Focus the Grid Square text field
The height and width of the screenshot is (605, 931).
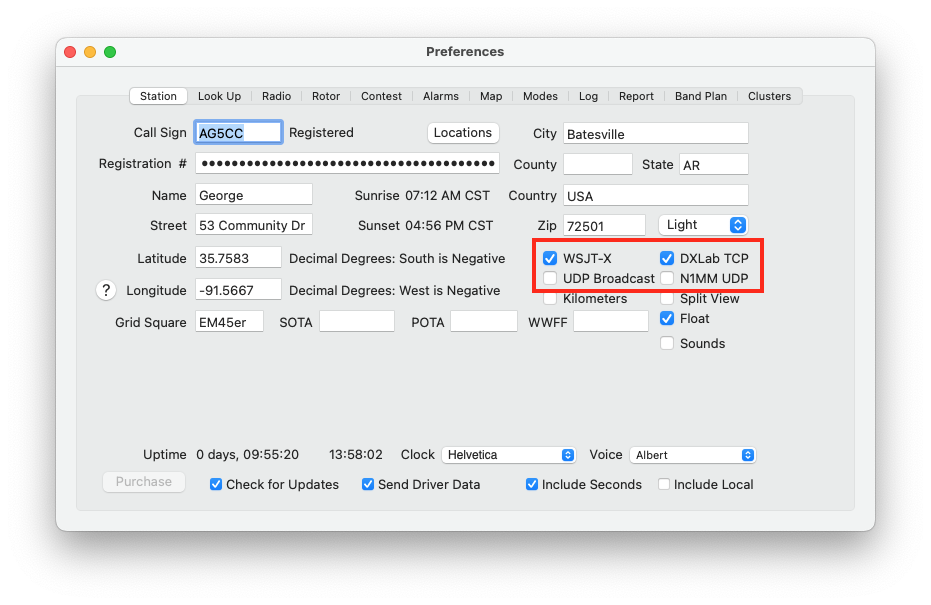pos(229,322)
